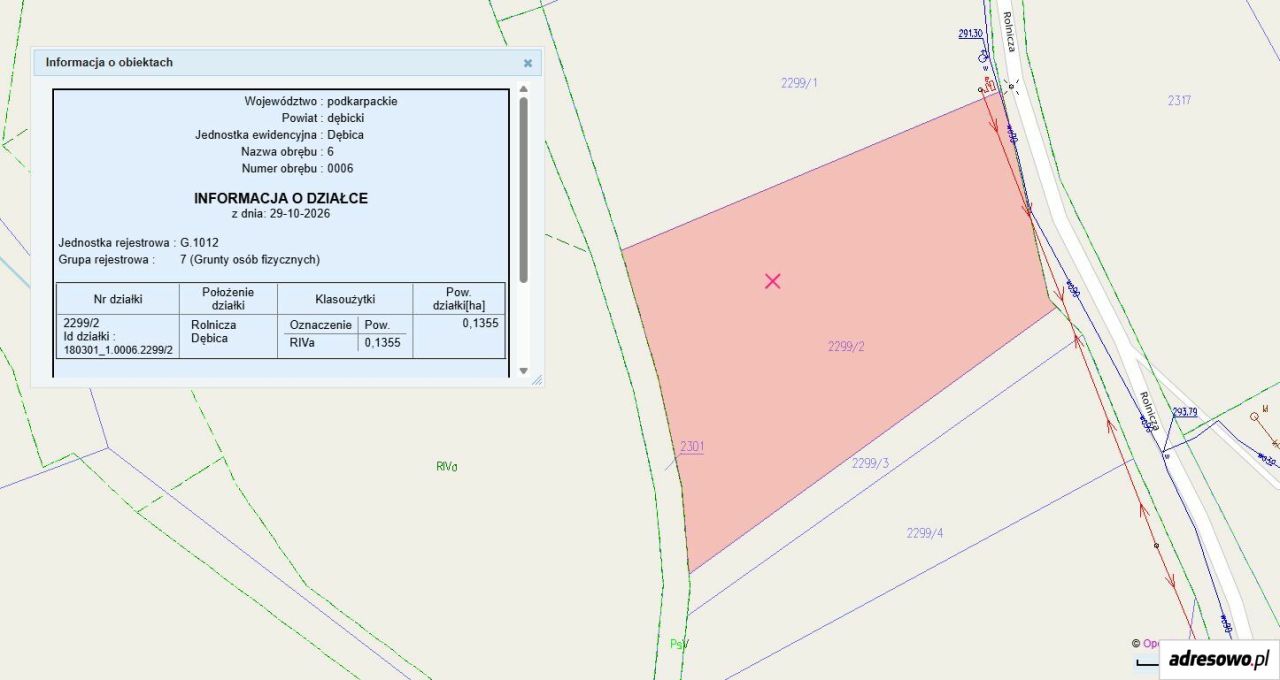This screenshot has height=680, width=1280.
Task: Select parcel label 2299/3 on the map
Action: pos(870,463)
